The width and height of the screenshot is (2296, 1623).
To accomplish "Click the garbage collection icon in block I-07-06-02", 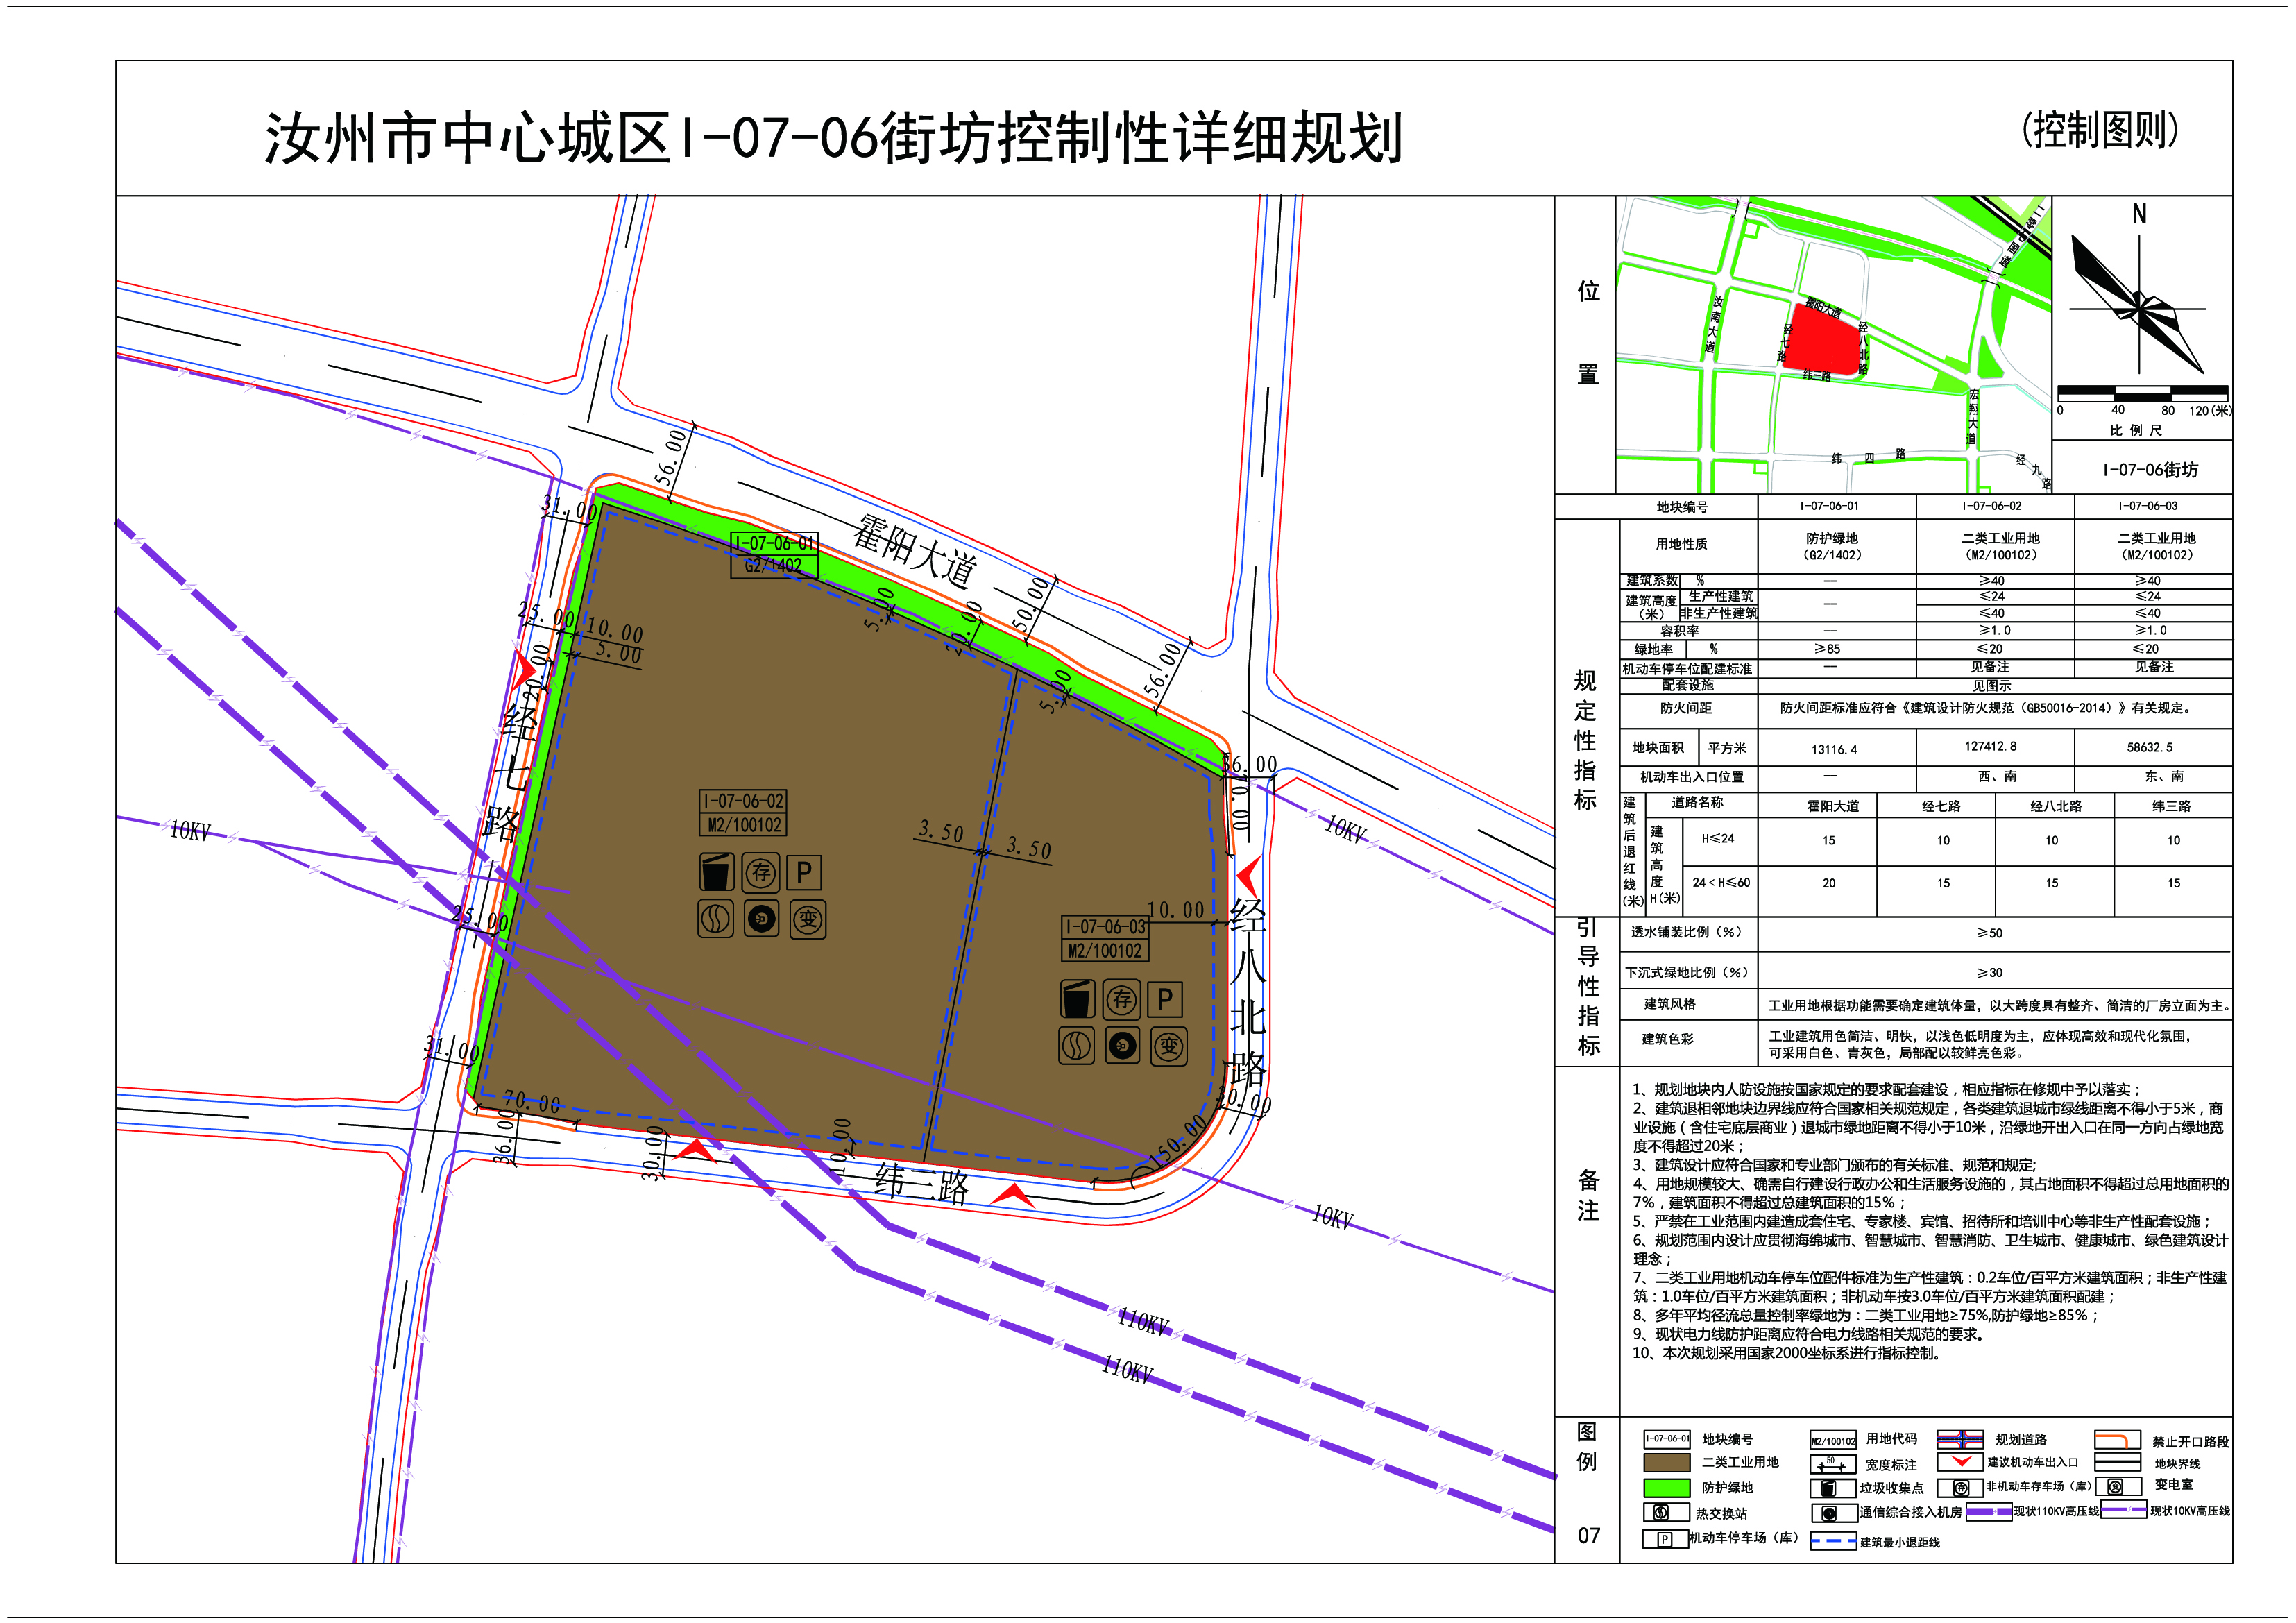I will coord(716,872).
